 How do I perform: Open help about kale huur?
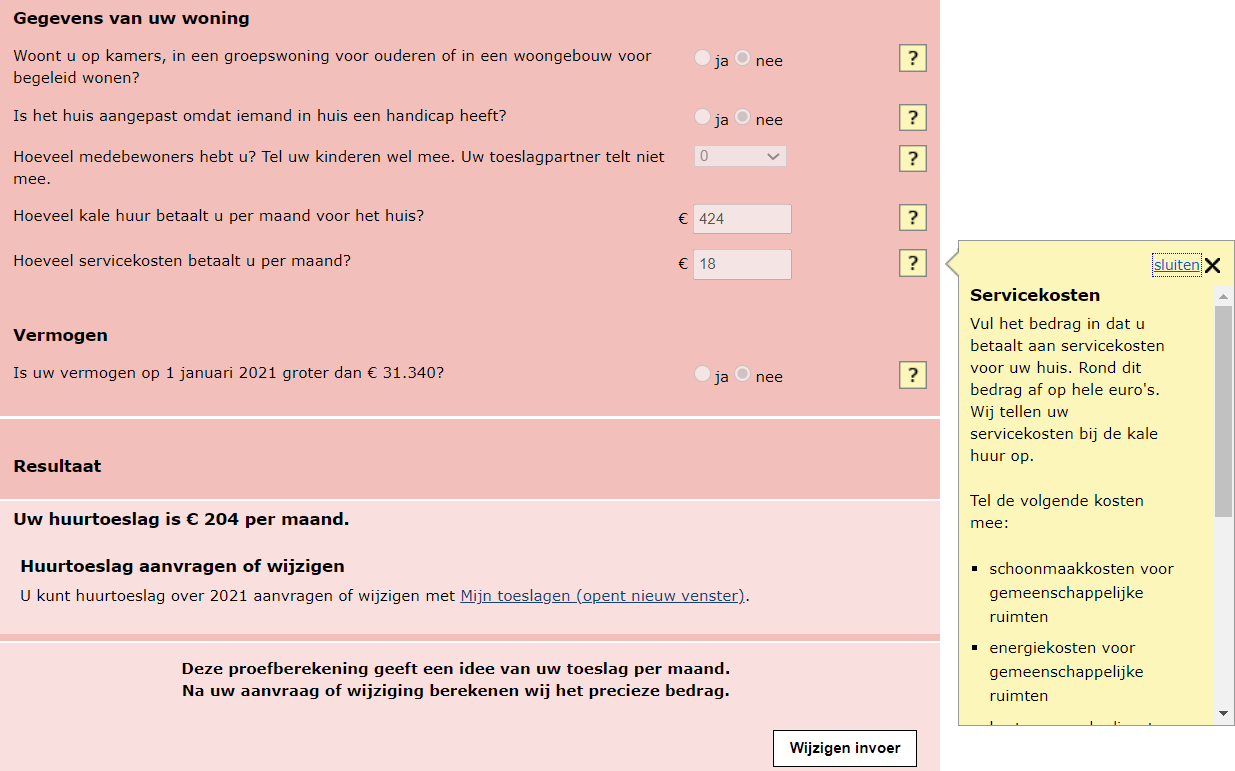pyautogui.click(x=912, y=217)
